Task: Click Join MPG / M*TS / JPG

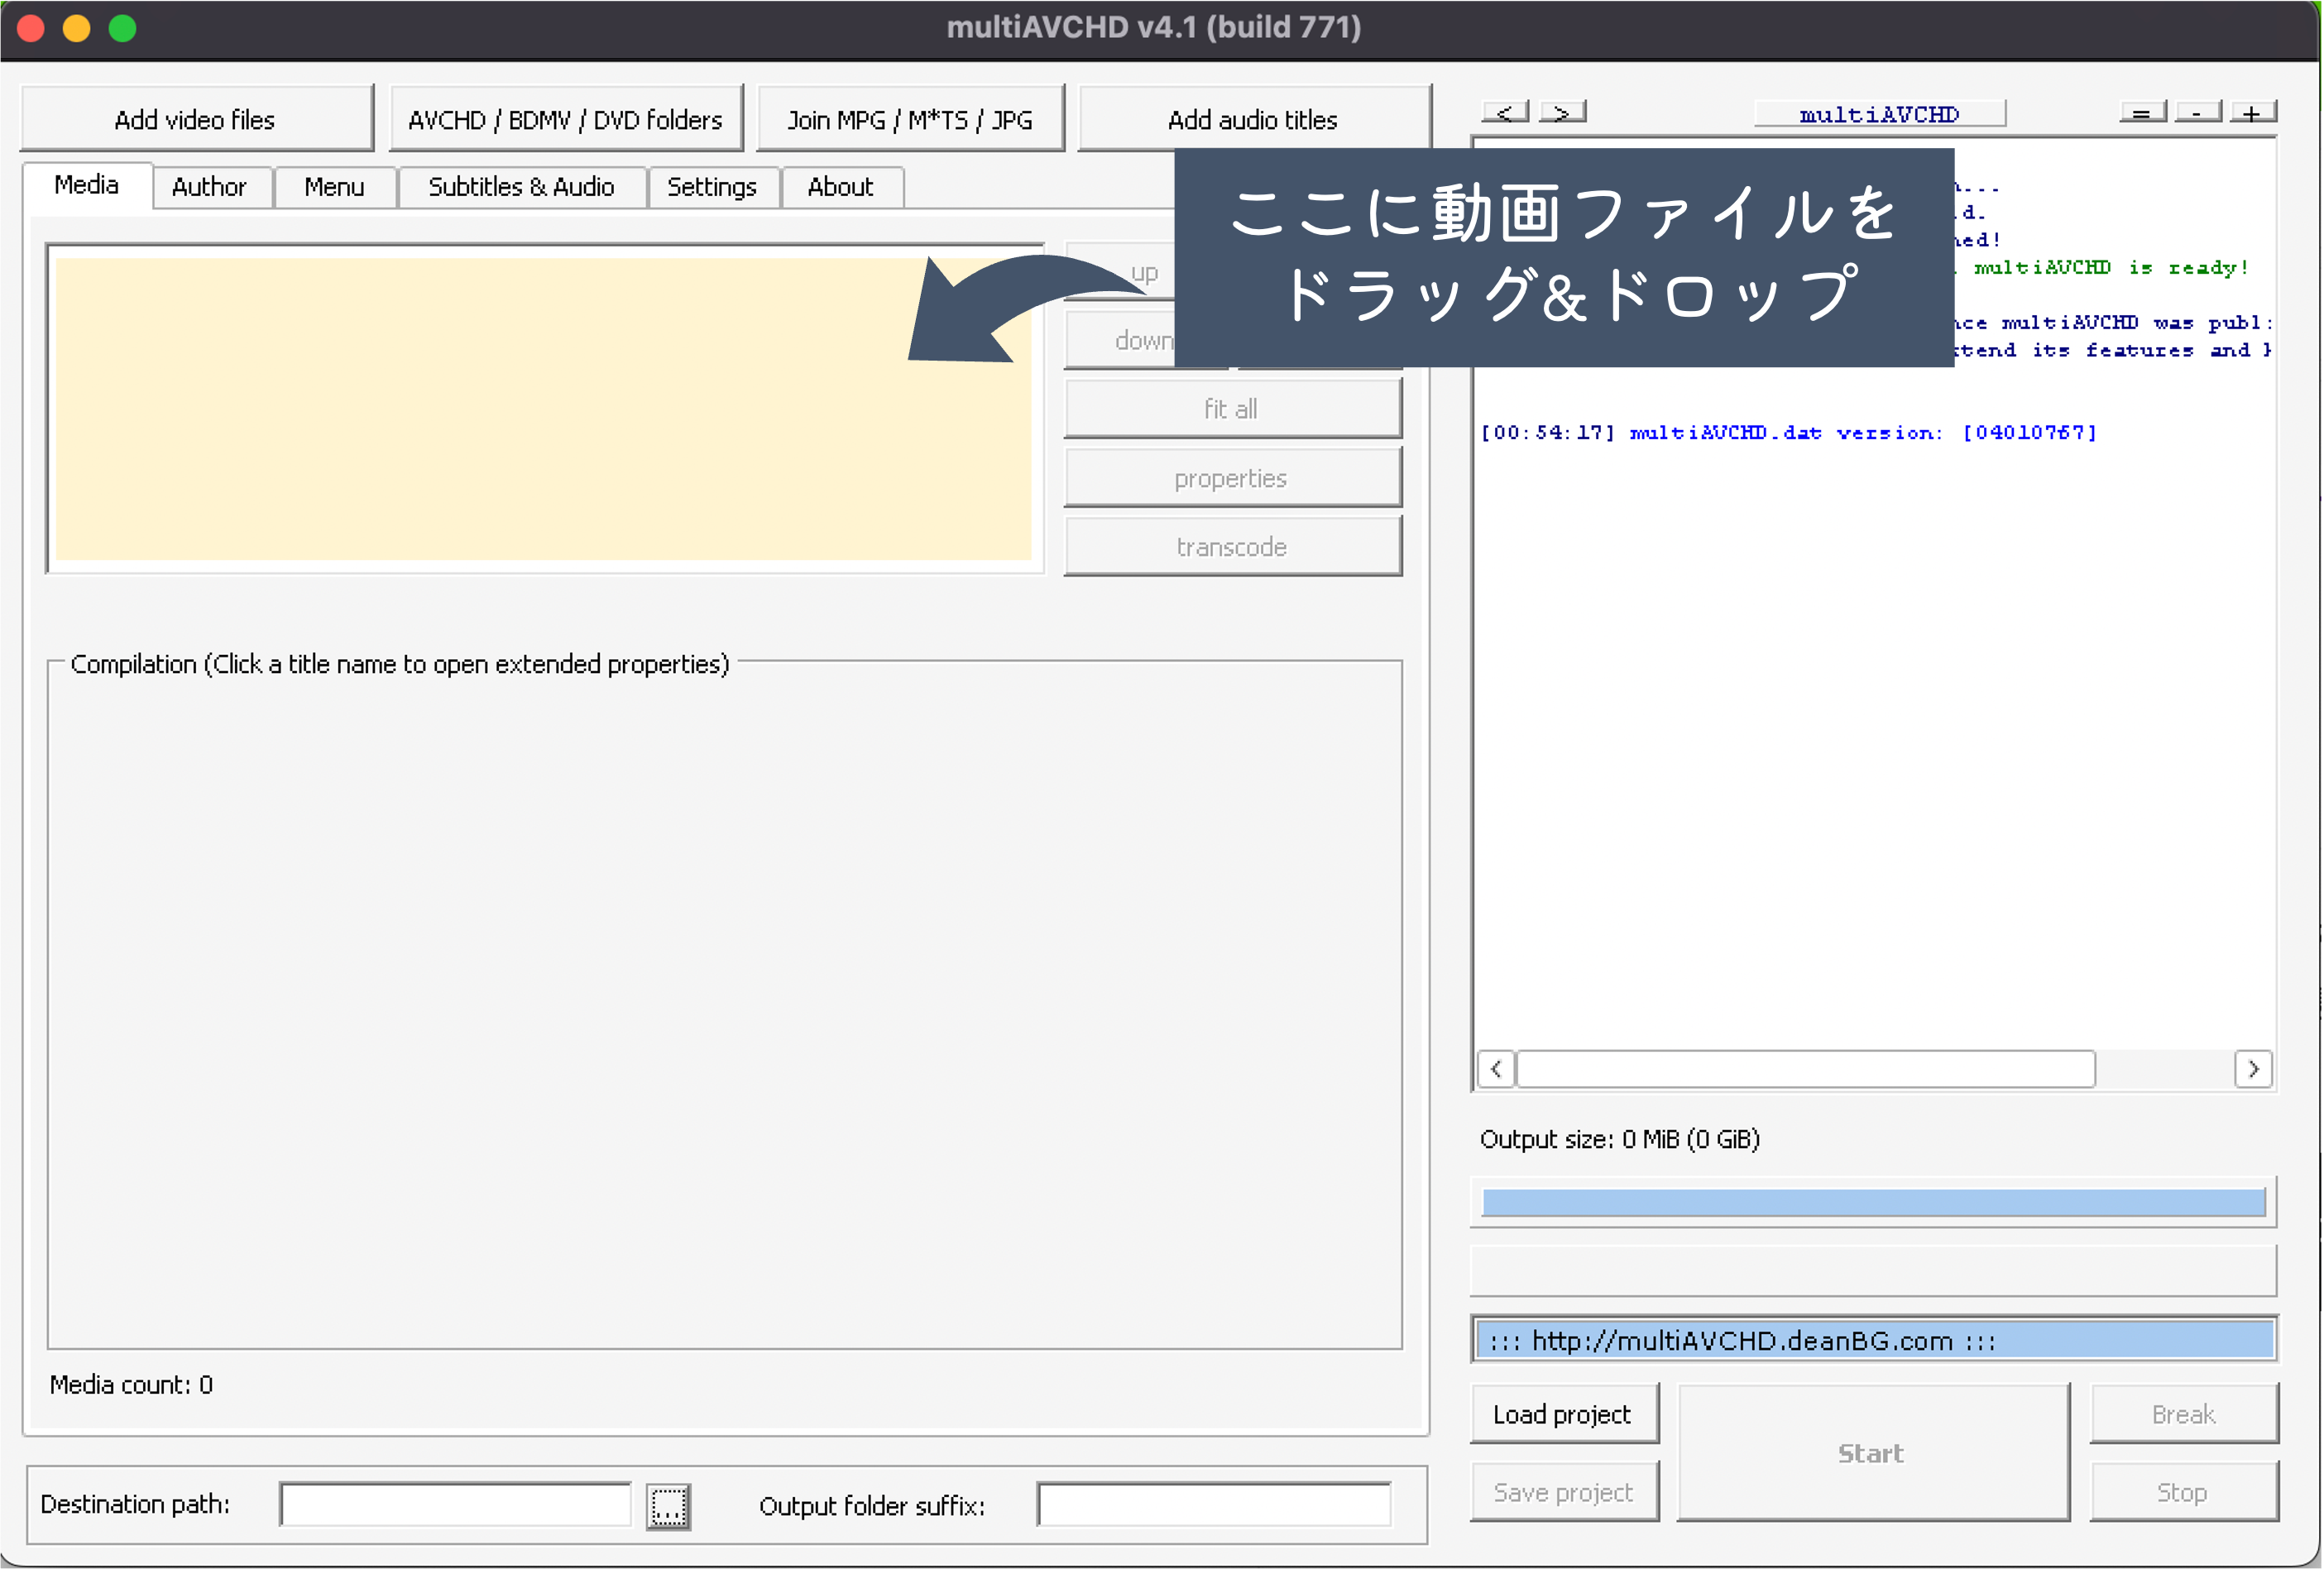Action: 910,118
